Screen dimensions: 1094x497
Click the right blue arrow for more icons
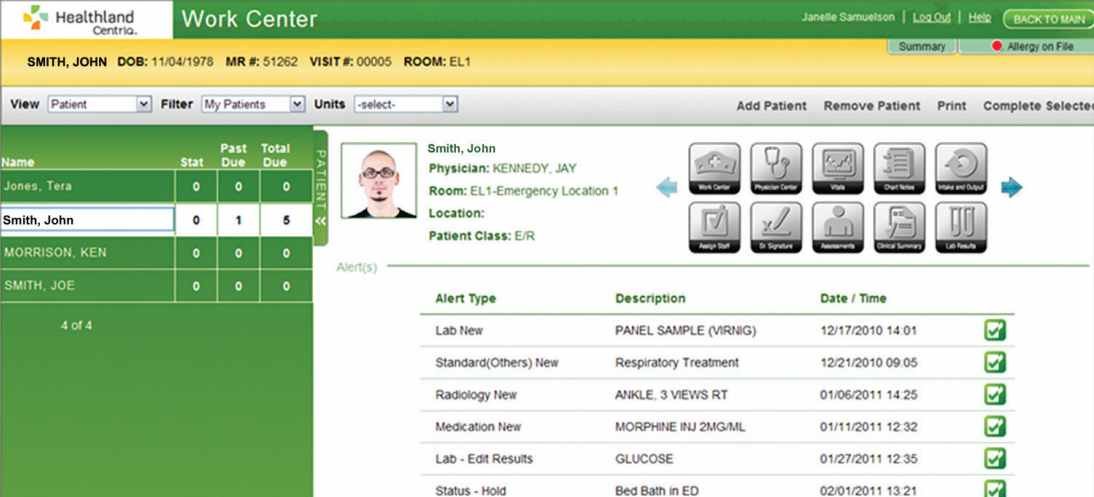pos(1012,187)
